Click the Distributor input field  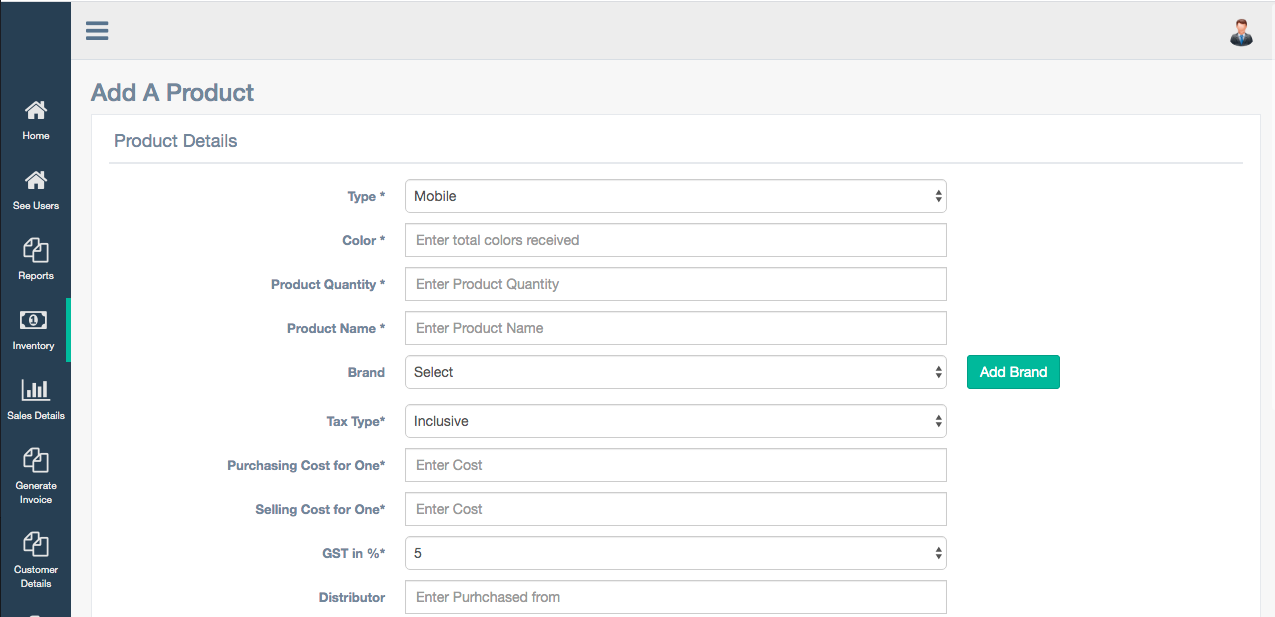pos(675,597)
